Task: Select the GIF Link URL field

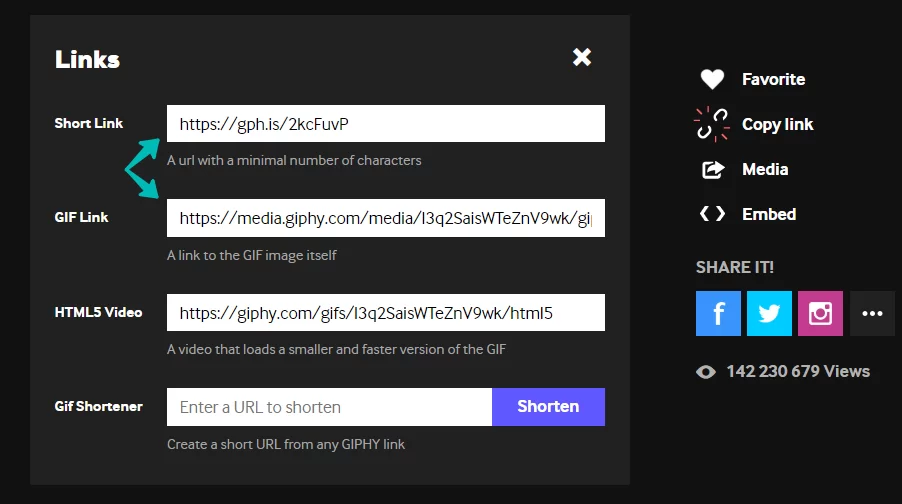Action: pyautogui.click(x=386, y=218)
